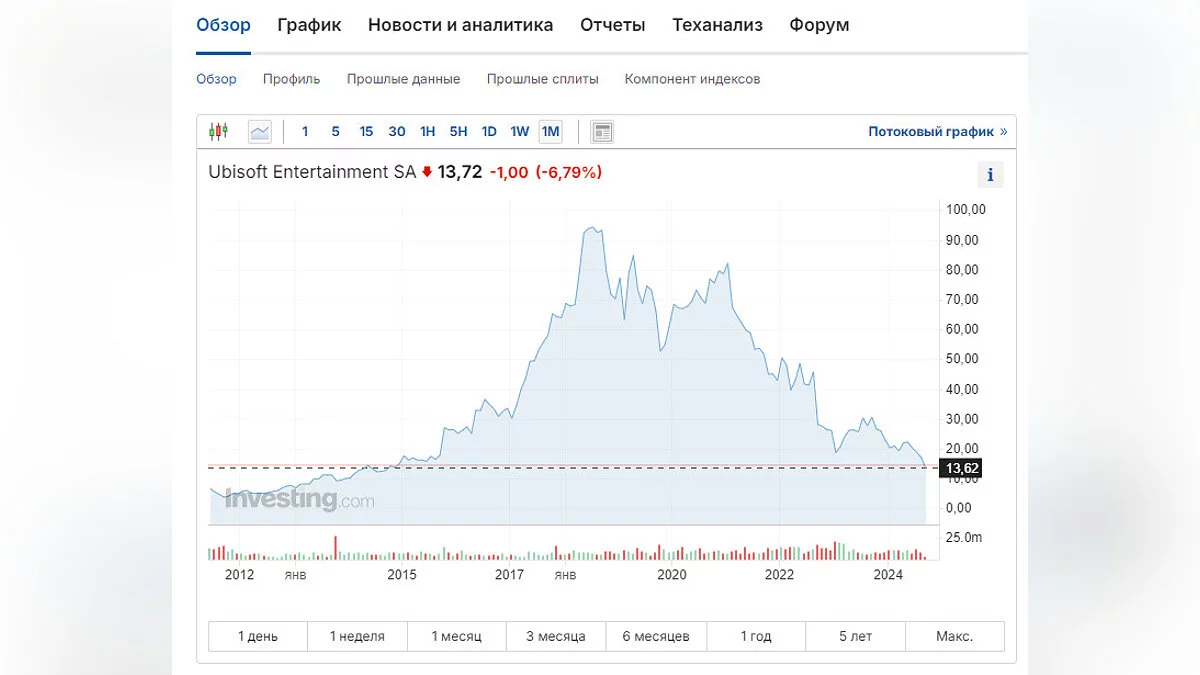The width and height of the screenshot is (1200, 675).
Task: Choose the 5H interval
Action: click(458, 131)
